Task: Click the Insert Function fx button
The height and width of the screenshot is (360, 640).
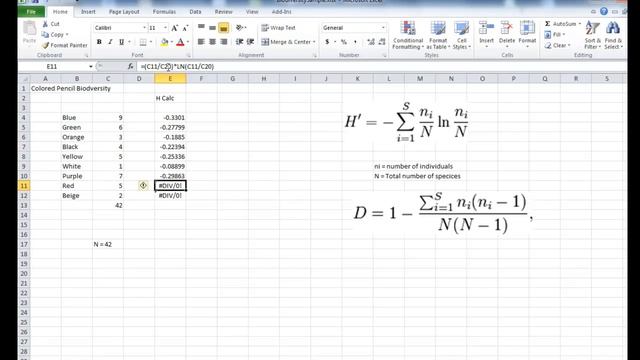Action: click(131, 66)
